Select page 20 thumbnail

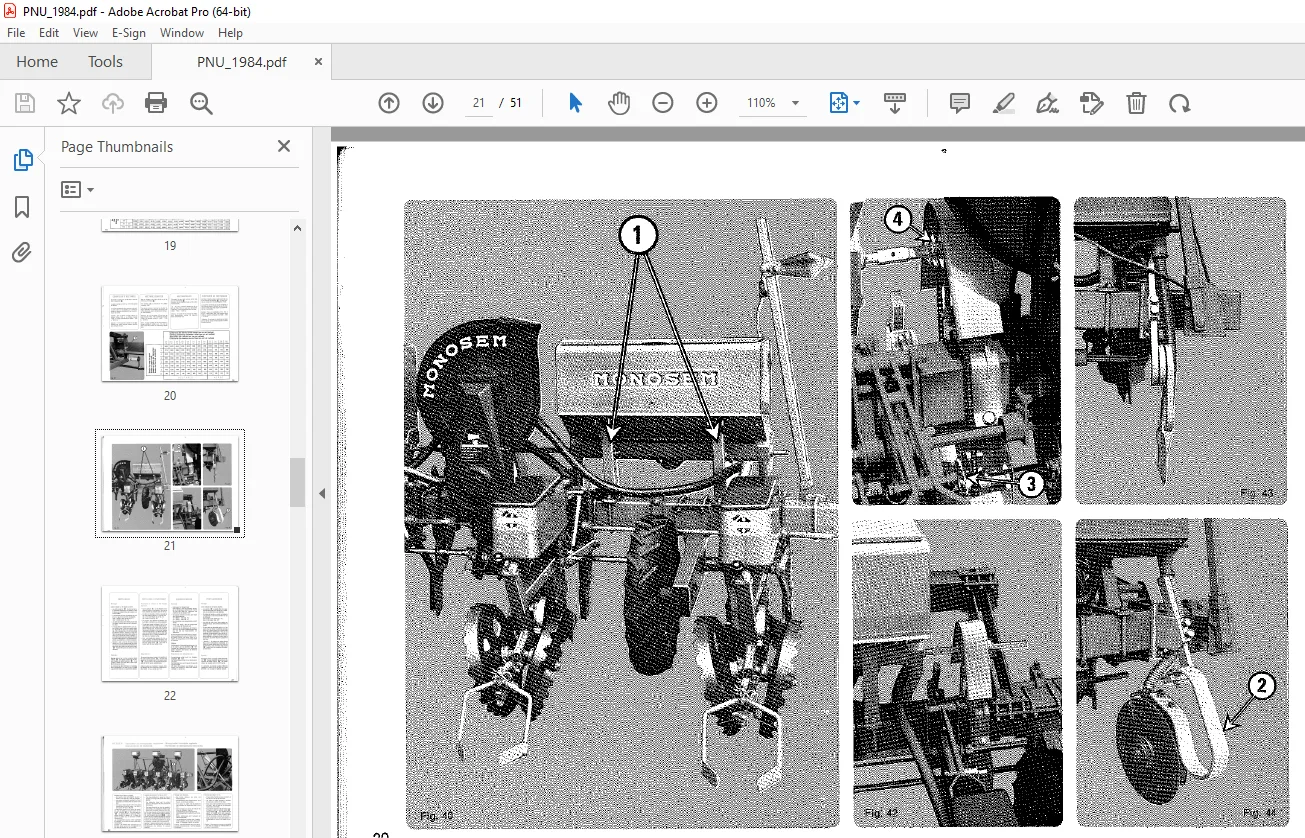pyautogui.click(x=170, y=333)
